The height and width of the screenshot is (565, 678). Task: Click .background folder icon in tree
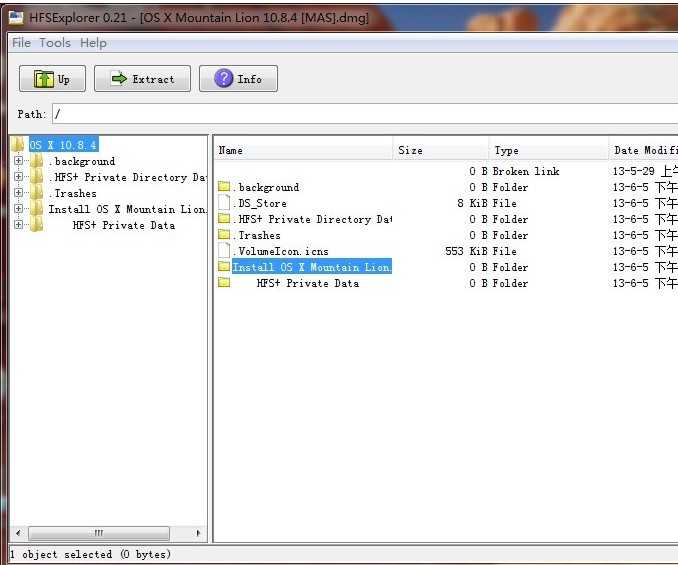37,160
